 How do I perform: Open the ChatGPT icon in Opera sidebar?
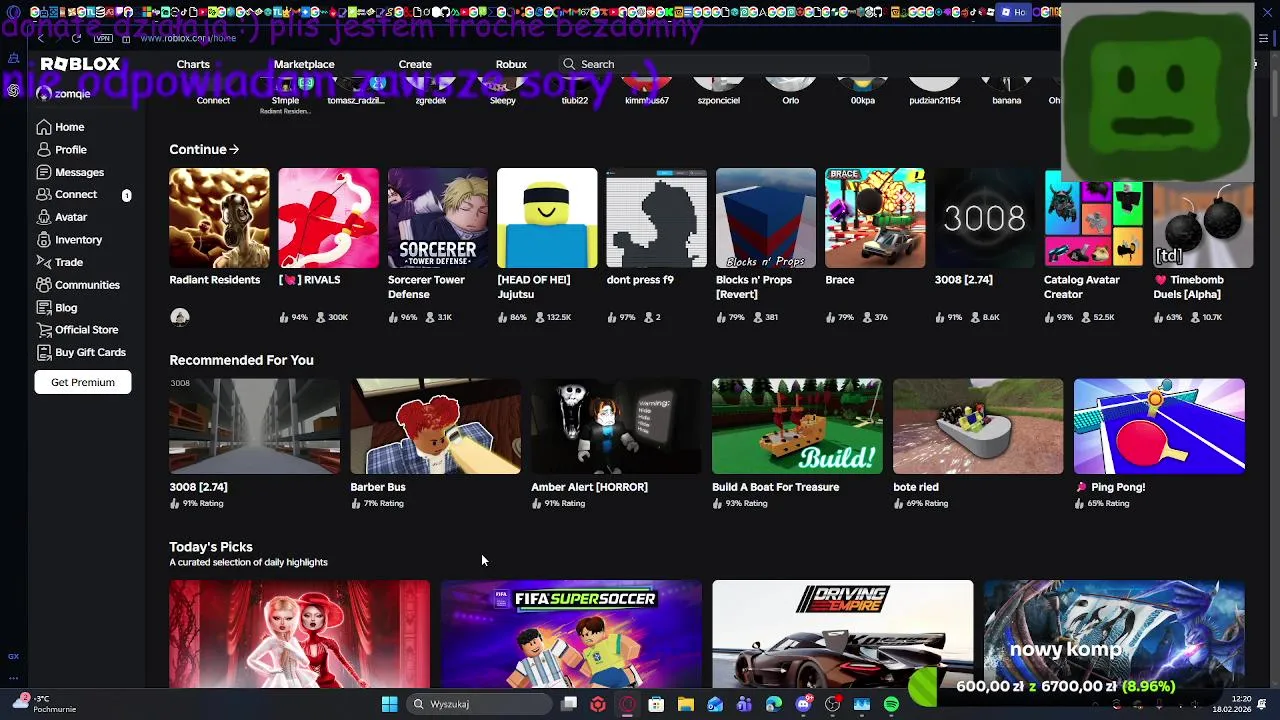13,90
